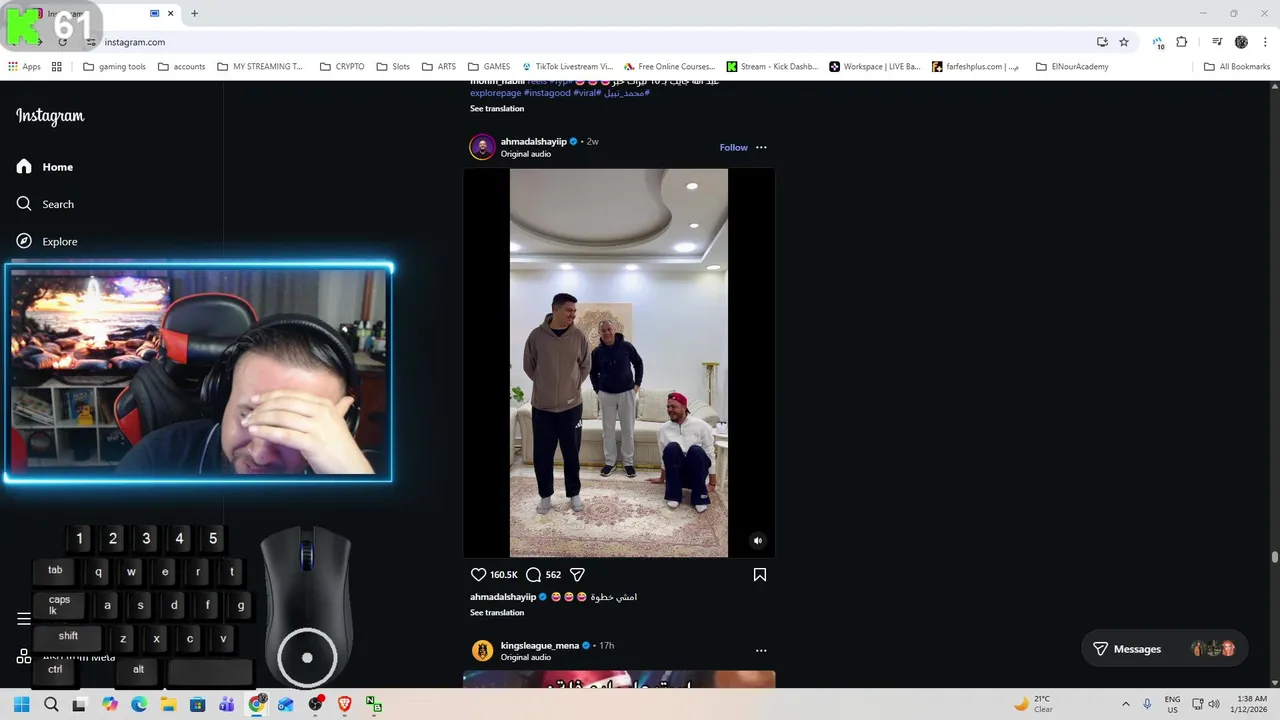Open the media control icon in Chrome toolbar
The width and height of the screenshot is (1280, 720).
point(1217,42)
